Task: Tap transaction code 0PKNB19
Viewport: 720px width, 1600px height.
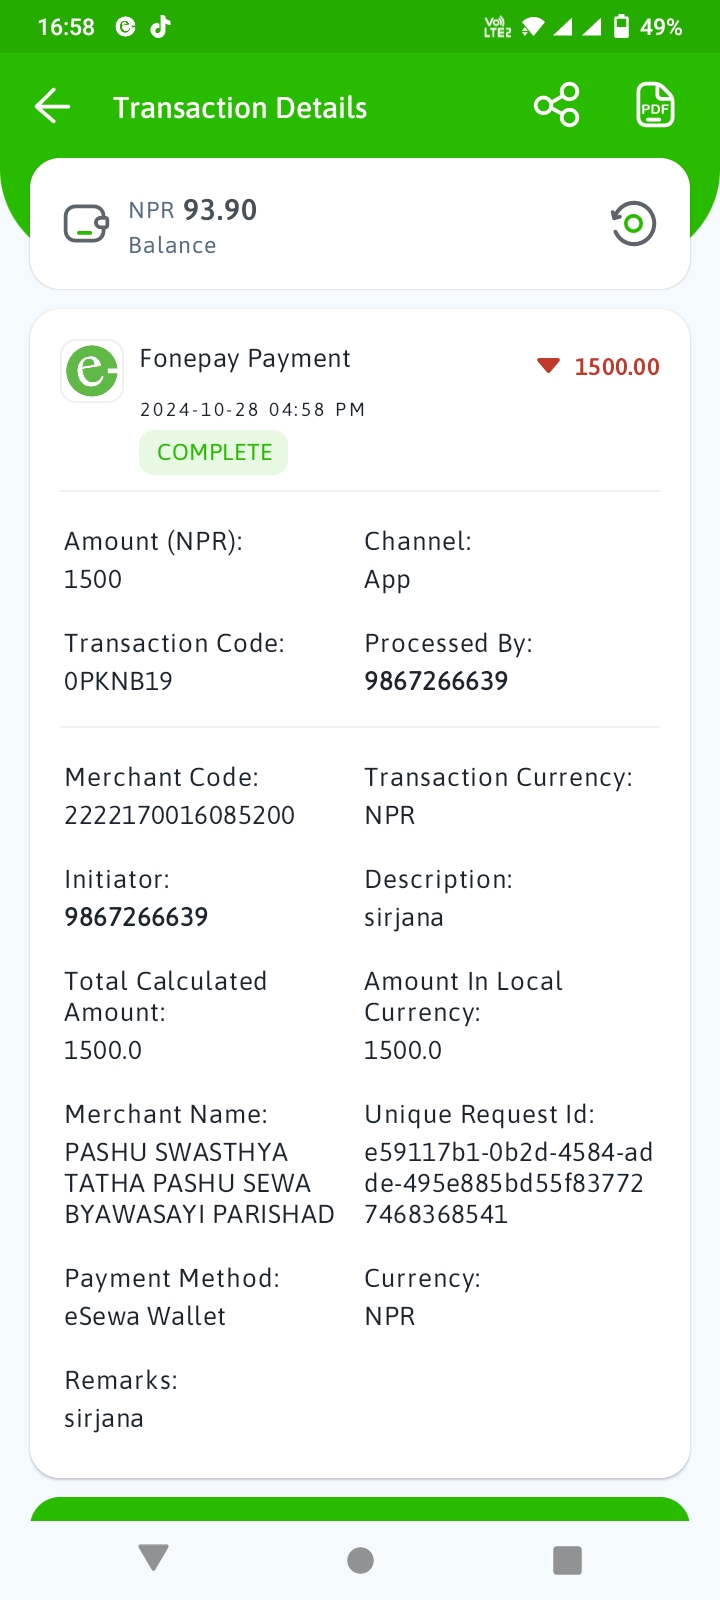Action: pyautogui.click(x=118, y=681)
